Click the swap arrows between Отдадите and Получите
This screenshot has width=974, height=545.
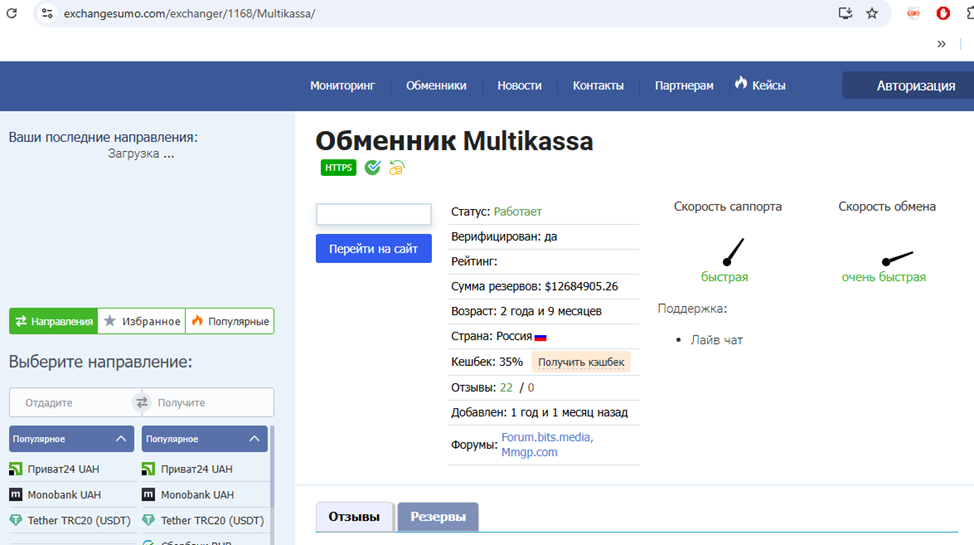[x=141, y=402]
